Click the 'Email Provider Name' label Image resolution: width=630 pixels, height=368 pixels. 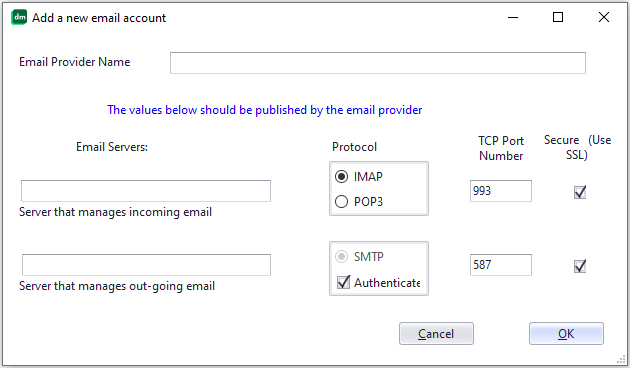(x=75, y=62)
